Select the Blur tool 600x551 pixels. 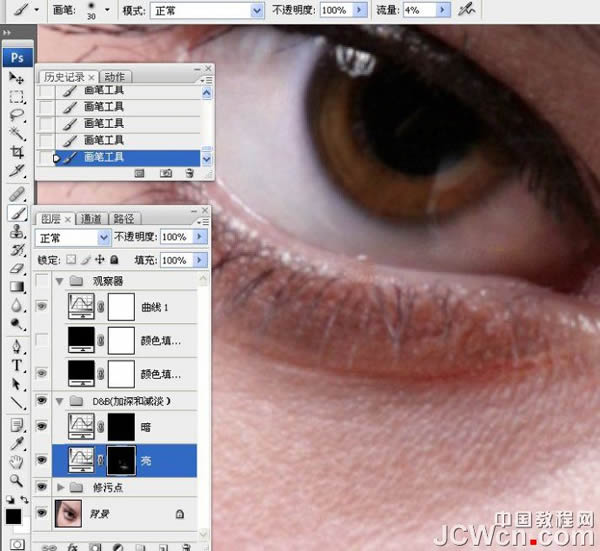point(16,305)
